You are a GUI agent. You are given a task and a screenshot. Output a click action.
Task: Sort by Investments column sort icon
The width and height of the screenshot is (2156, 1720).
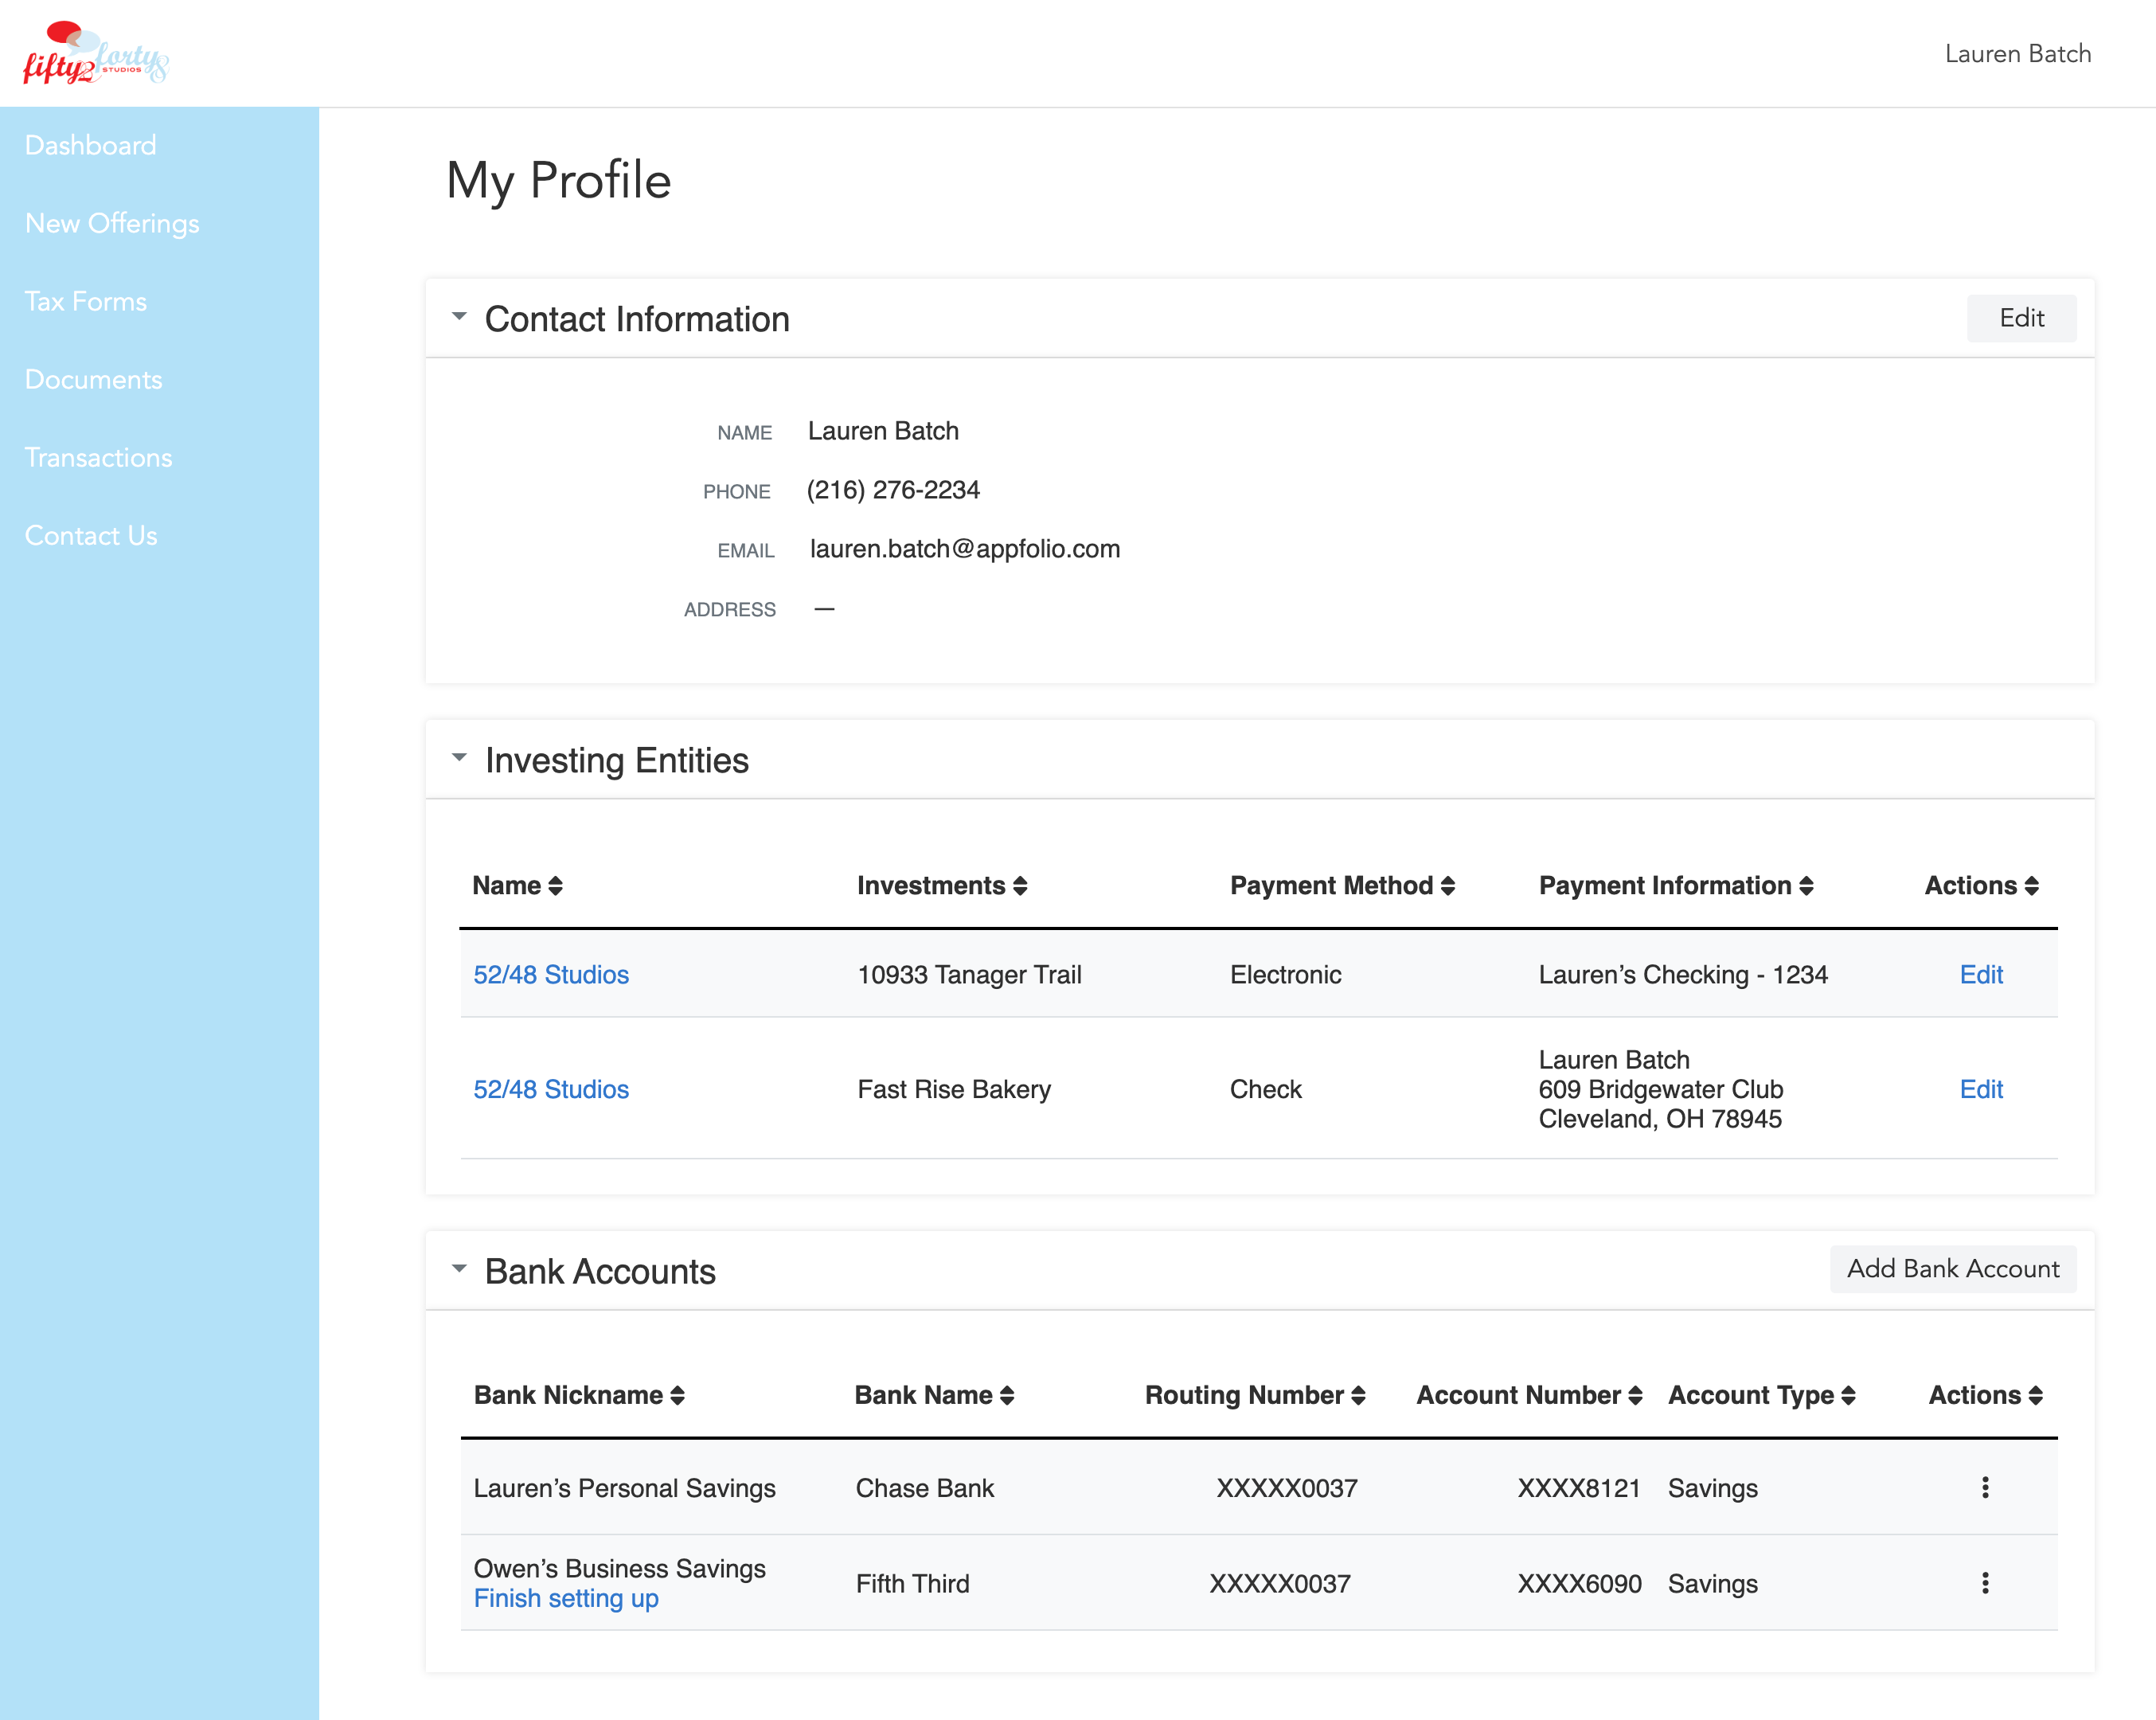(x=1020, y=886)
